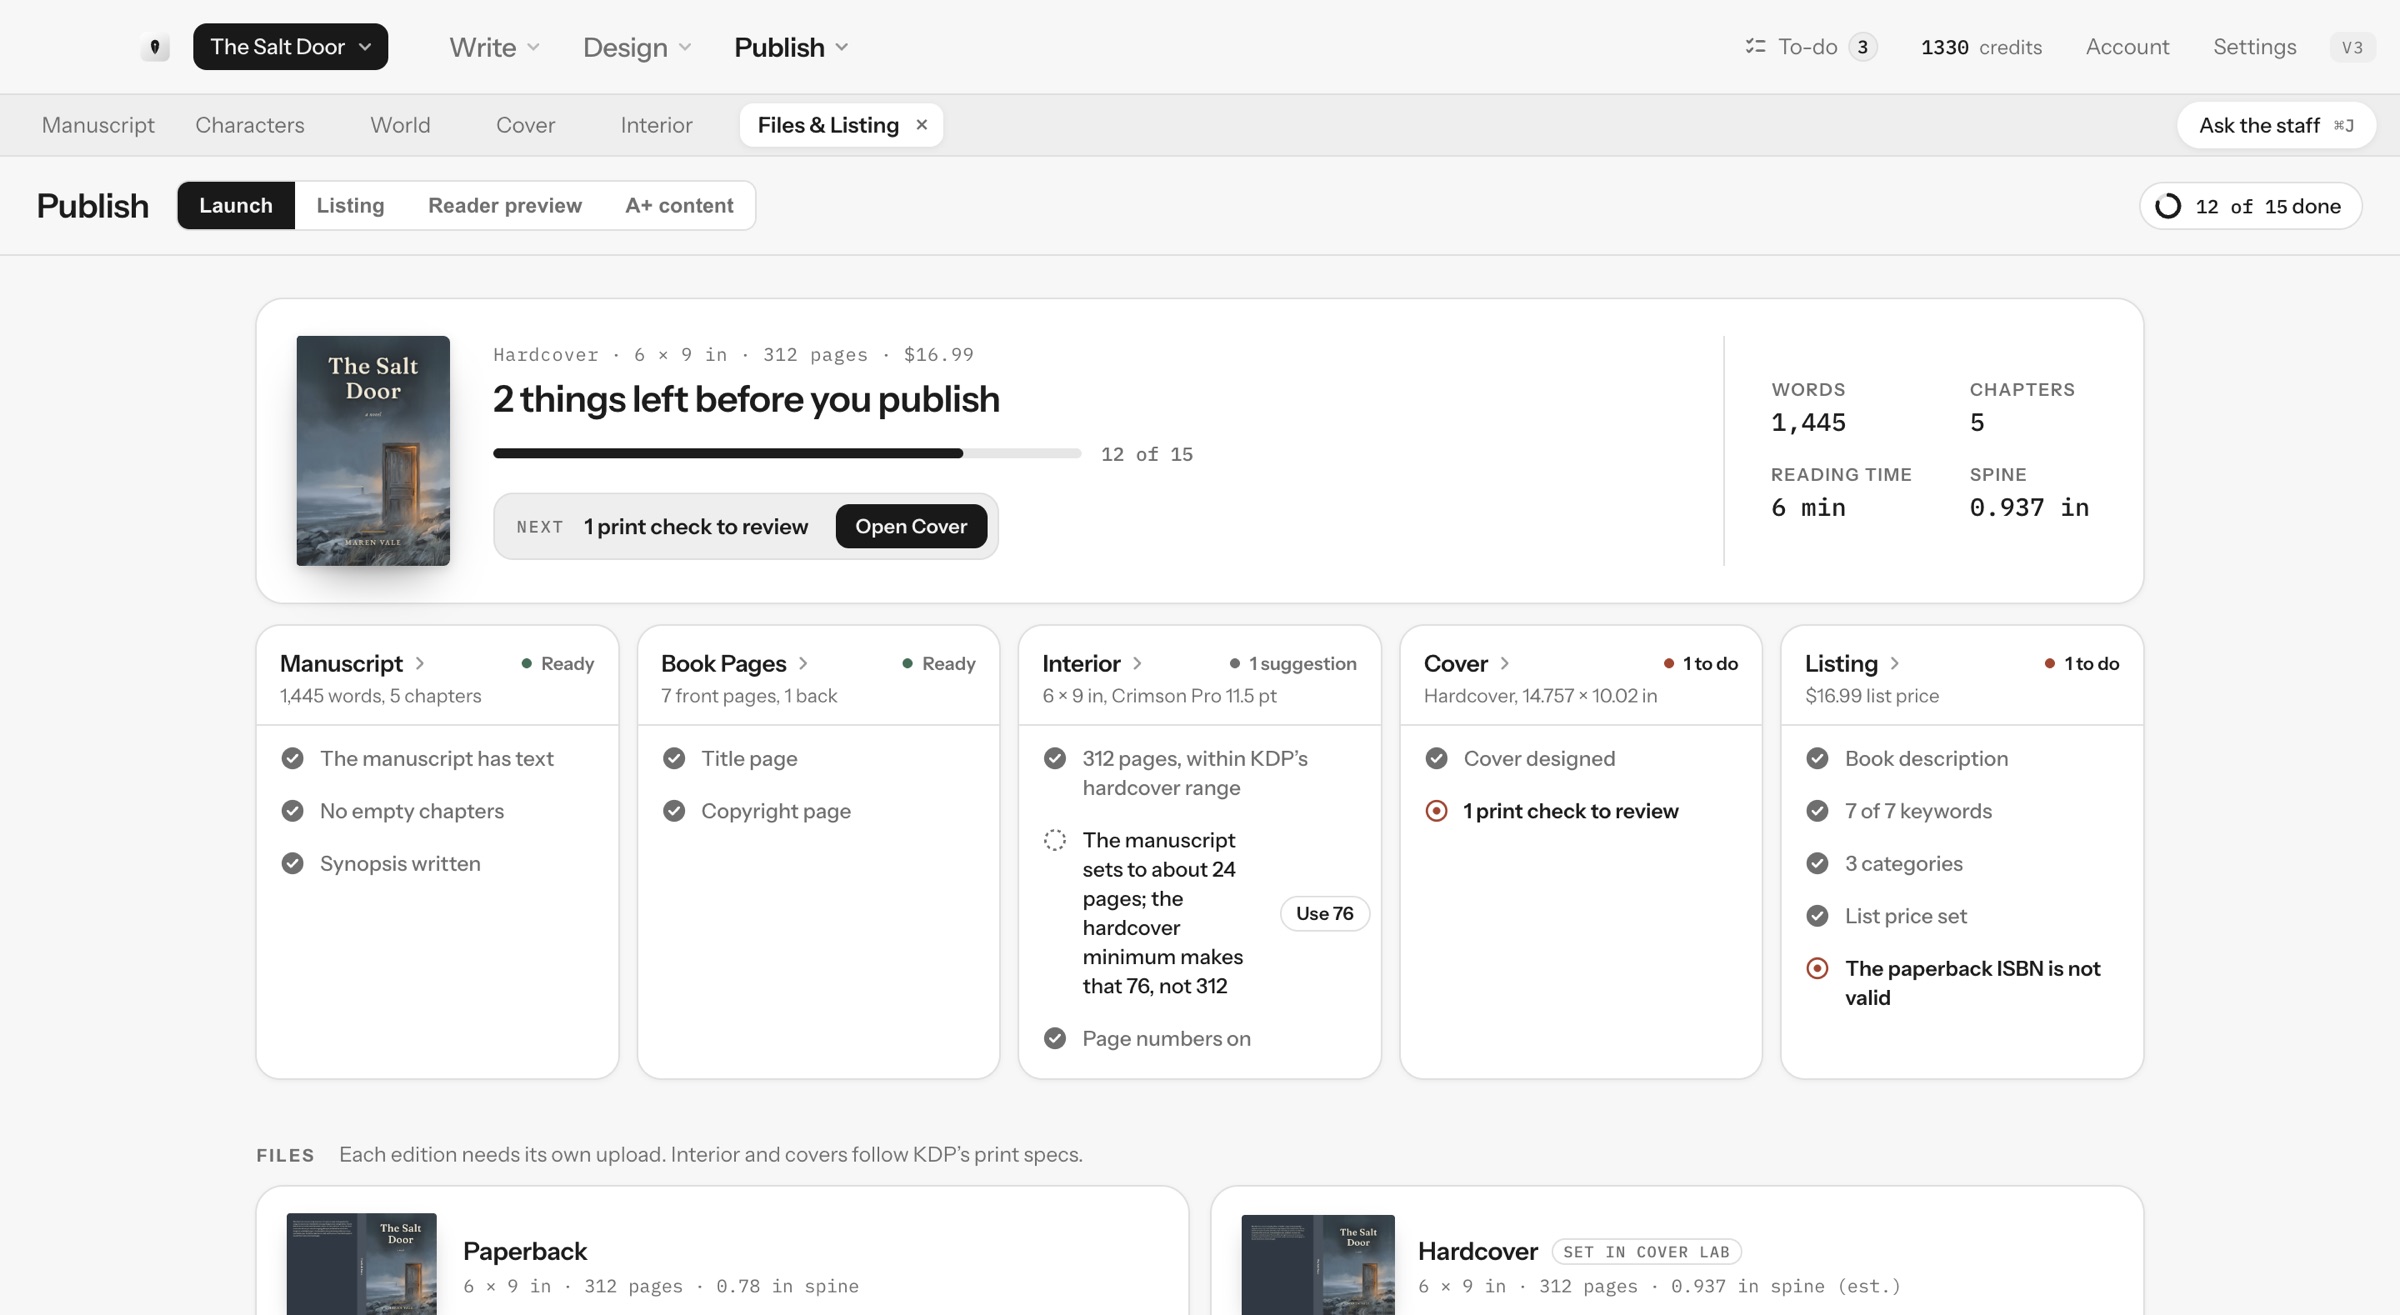Go to the World tab
Viewport: 2400px width, 1315px height.
pyautogui.click(x=400, y=125)
